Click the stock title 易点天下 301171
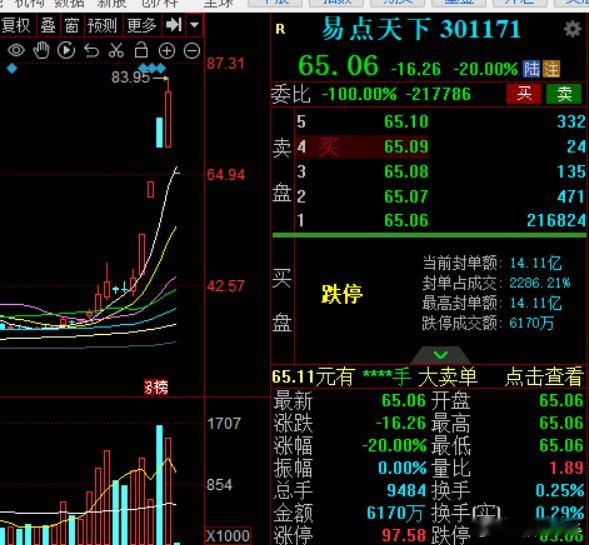Screen dimensions: 589x545 [x=421, y=29]
